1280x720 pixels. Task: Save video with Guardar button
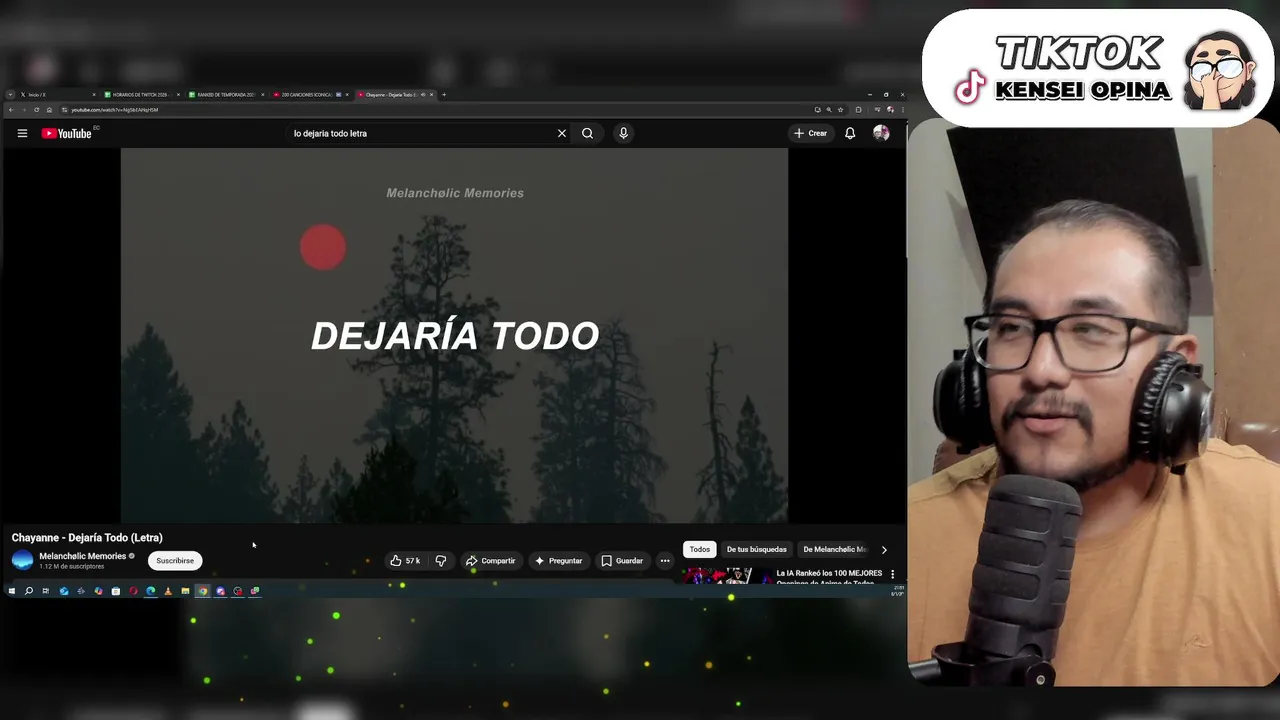pos(622,561)
